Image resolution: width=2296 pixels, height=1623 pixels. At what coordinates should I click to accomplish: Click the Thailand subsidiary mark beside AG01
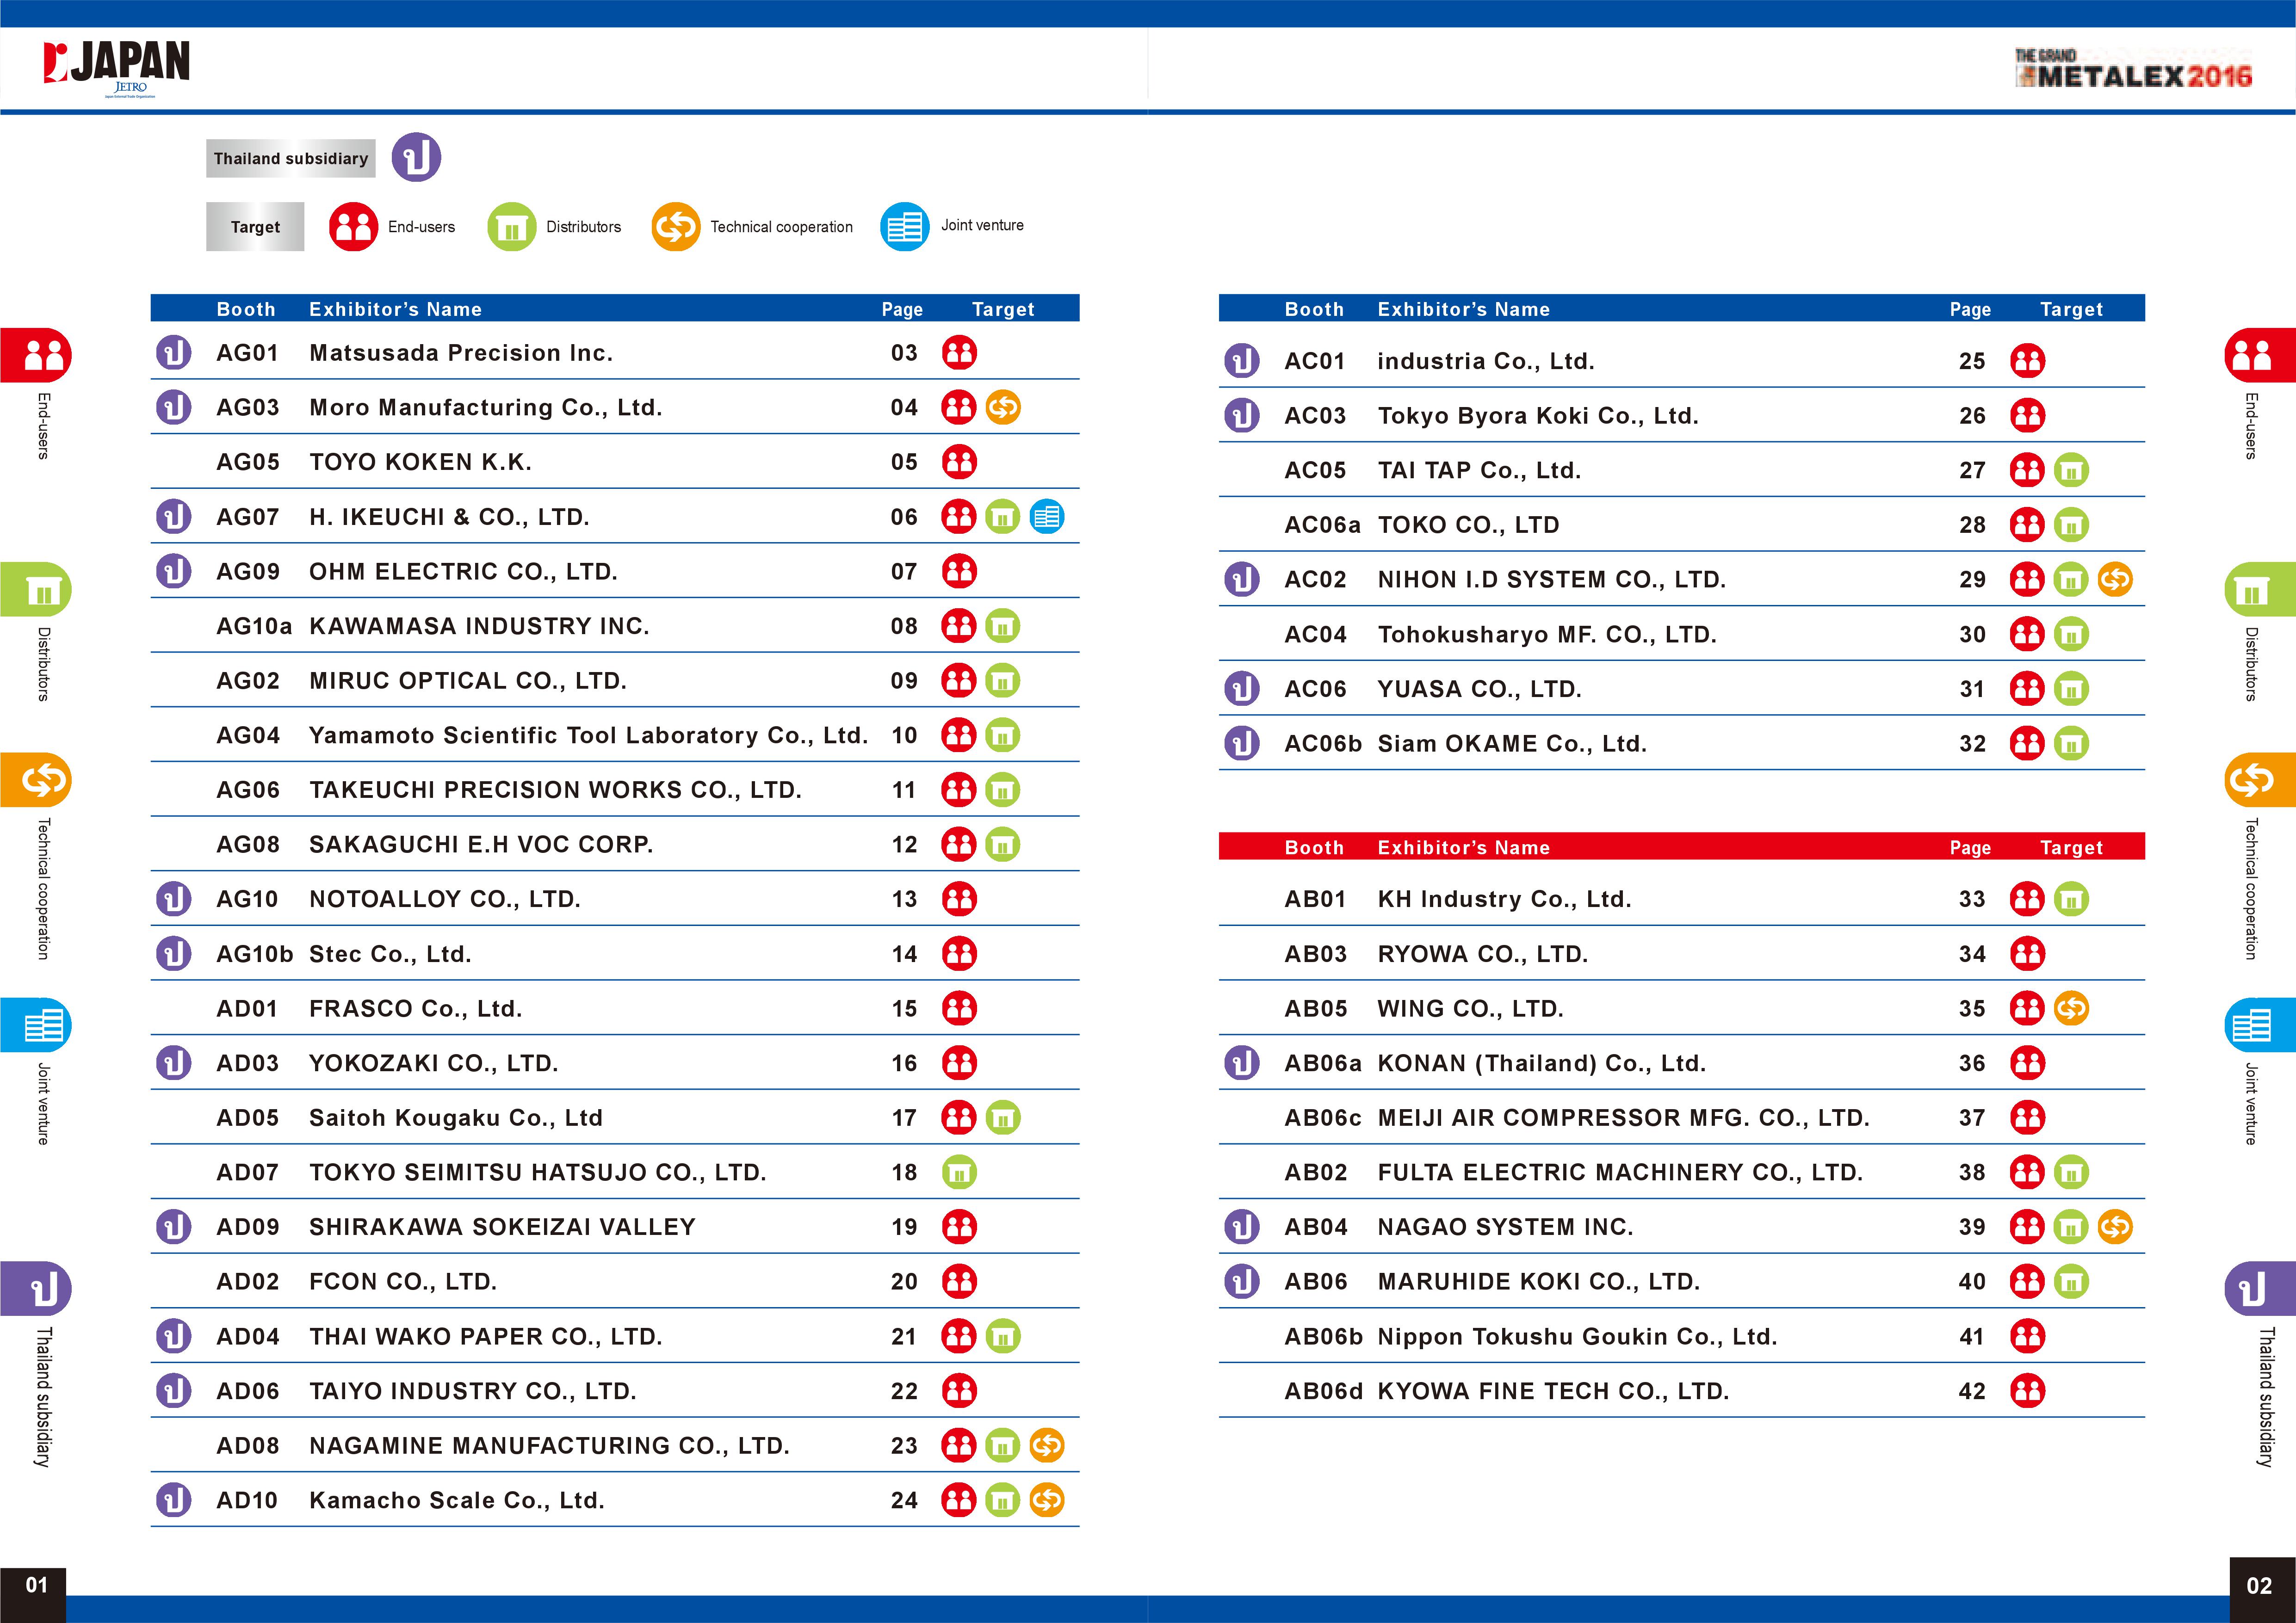174,352
